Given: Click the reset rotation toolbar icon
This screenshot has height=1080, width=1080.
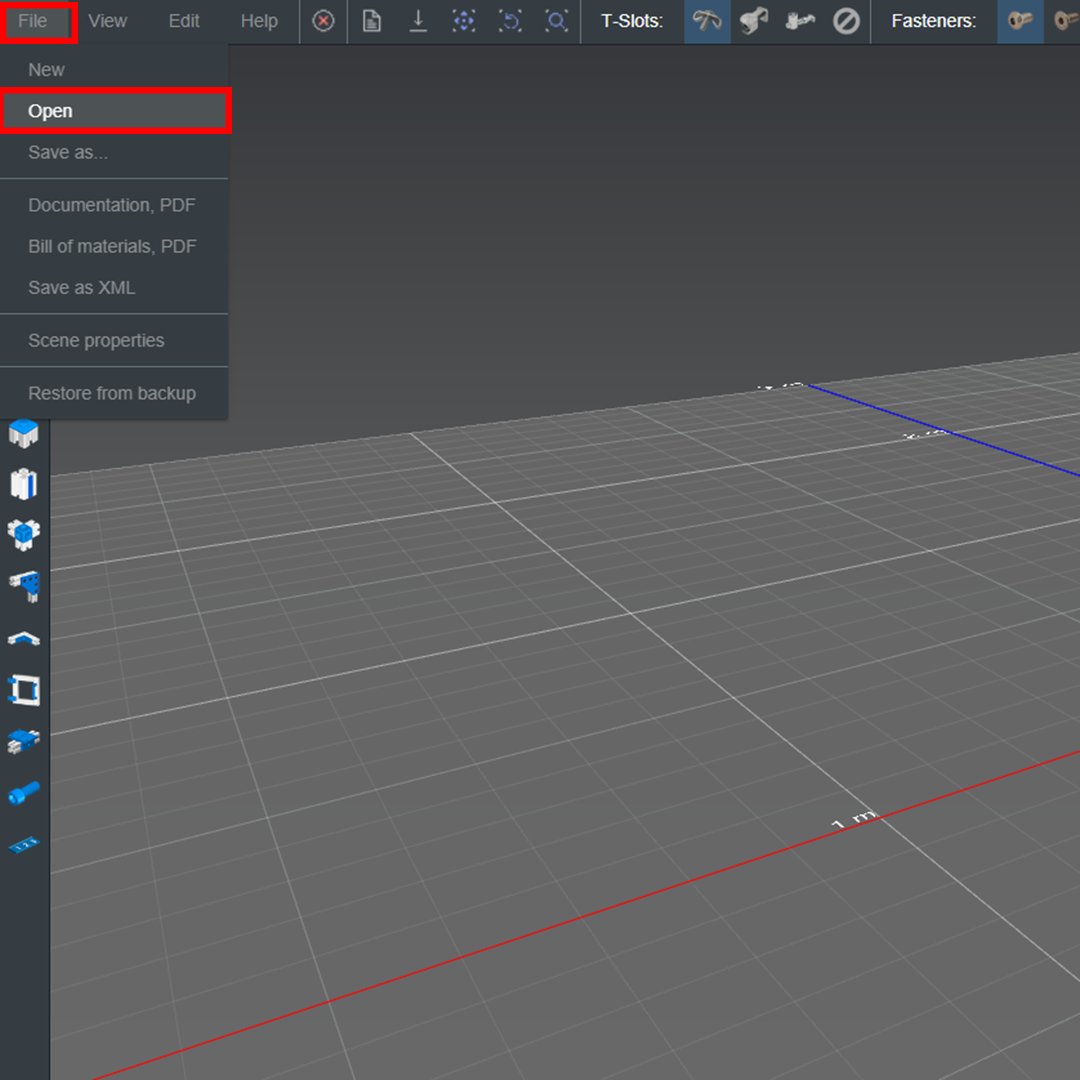Looking at the screenshot, I should coord(509,21).
